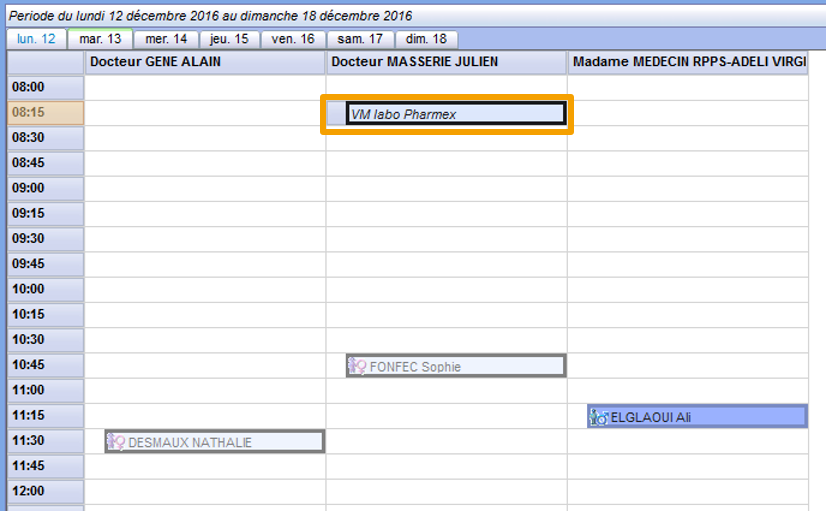Open the sam. 17 tab

361,39
